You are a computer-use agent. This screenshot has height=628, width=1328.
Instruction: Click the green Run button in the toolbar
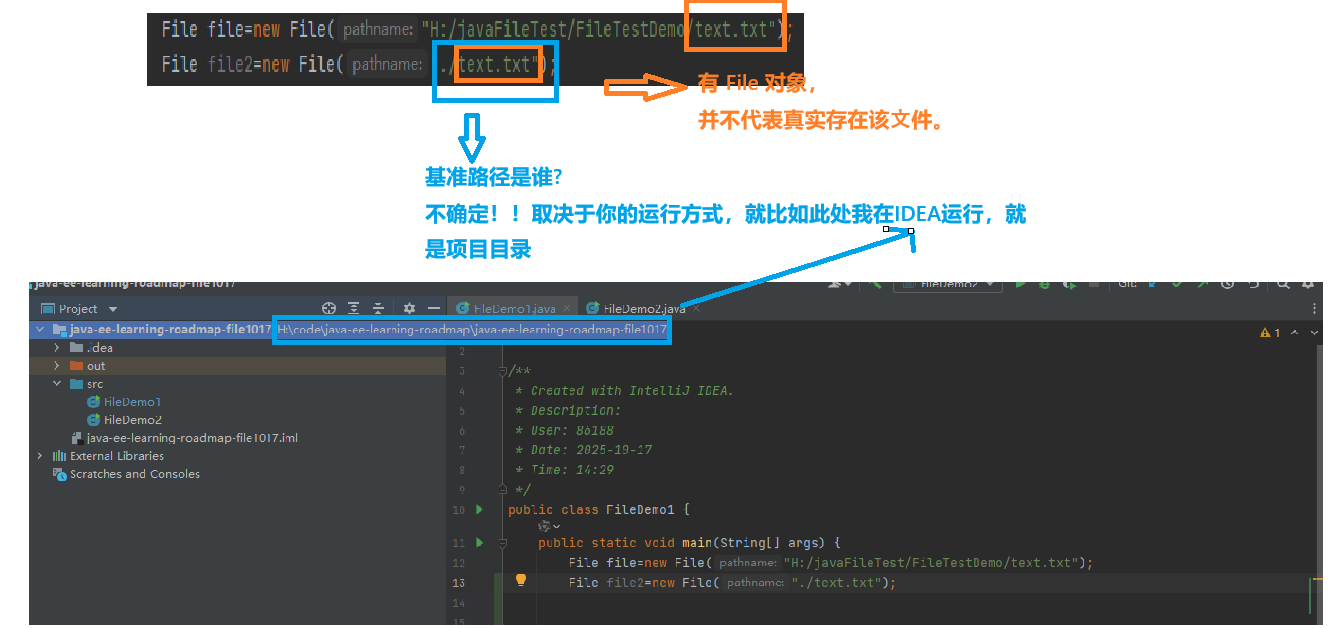coord(1021,284)
